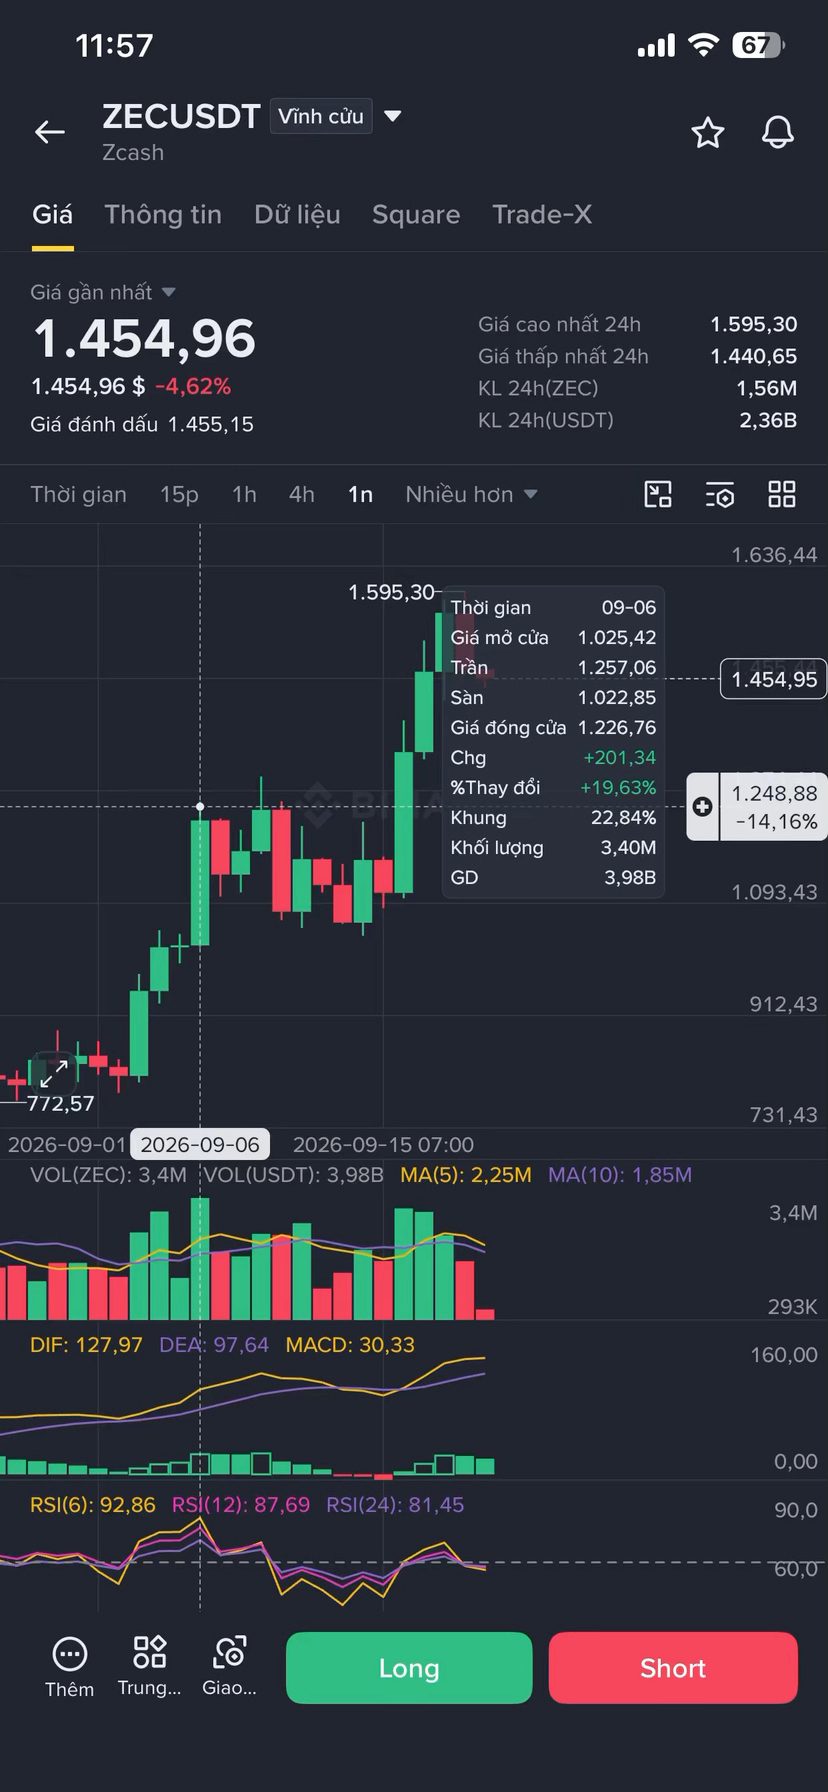Image resolution: width=828 pixels, height=1792 pixels.
Task: Expand chart to fullscreen with arrows icon
Action: (54, 1073)
